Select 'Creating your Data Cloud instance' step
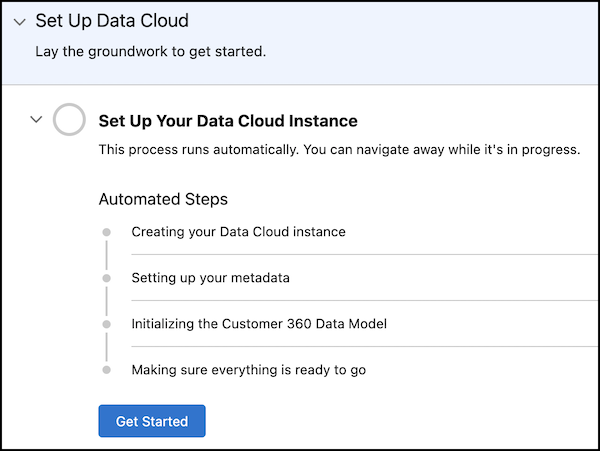Image resolution: width=600 pixels, height=451 pixels. (x=238, y=232)
